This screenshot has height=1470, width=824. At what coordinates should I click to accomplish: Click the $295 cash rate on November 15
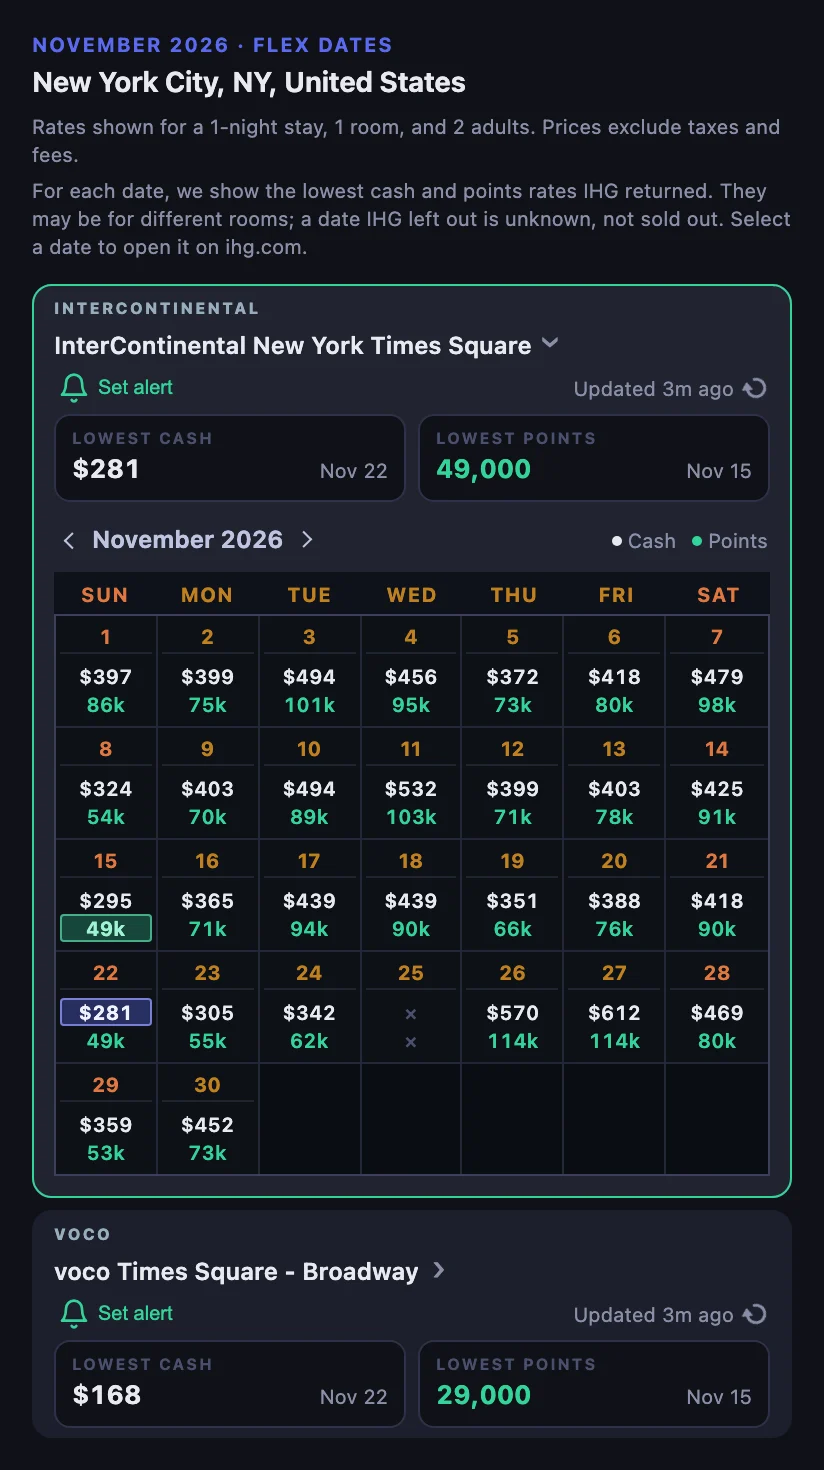pos(106,901)
